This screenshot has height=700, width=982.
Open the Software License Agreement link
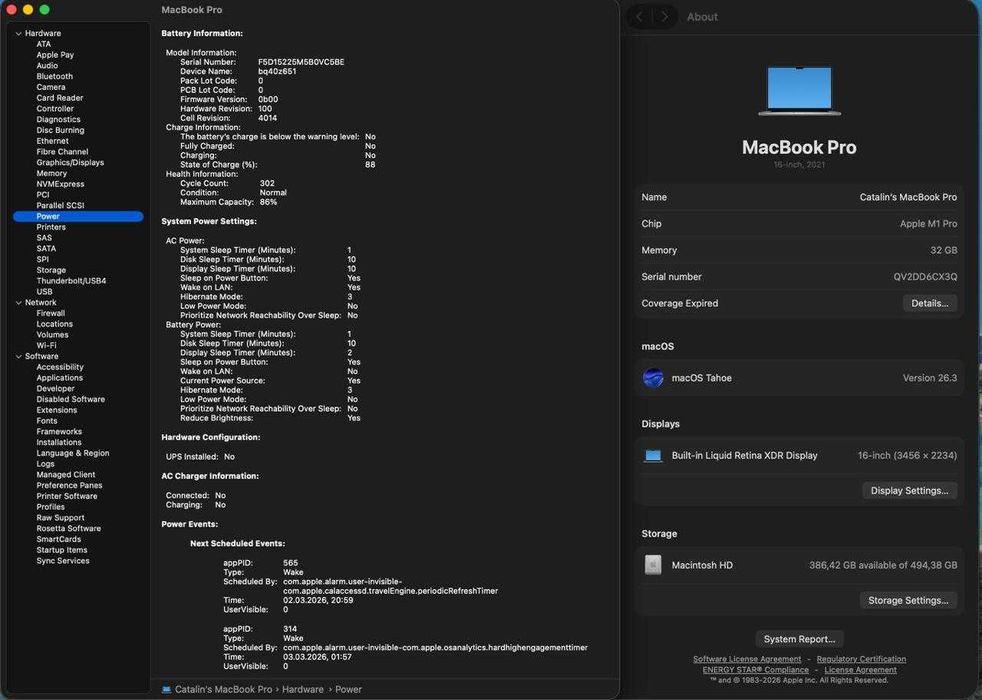tap(747, 659)
